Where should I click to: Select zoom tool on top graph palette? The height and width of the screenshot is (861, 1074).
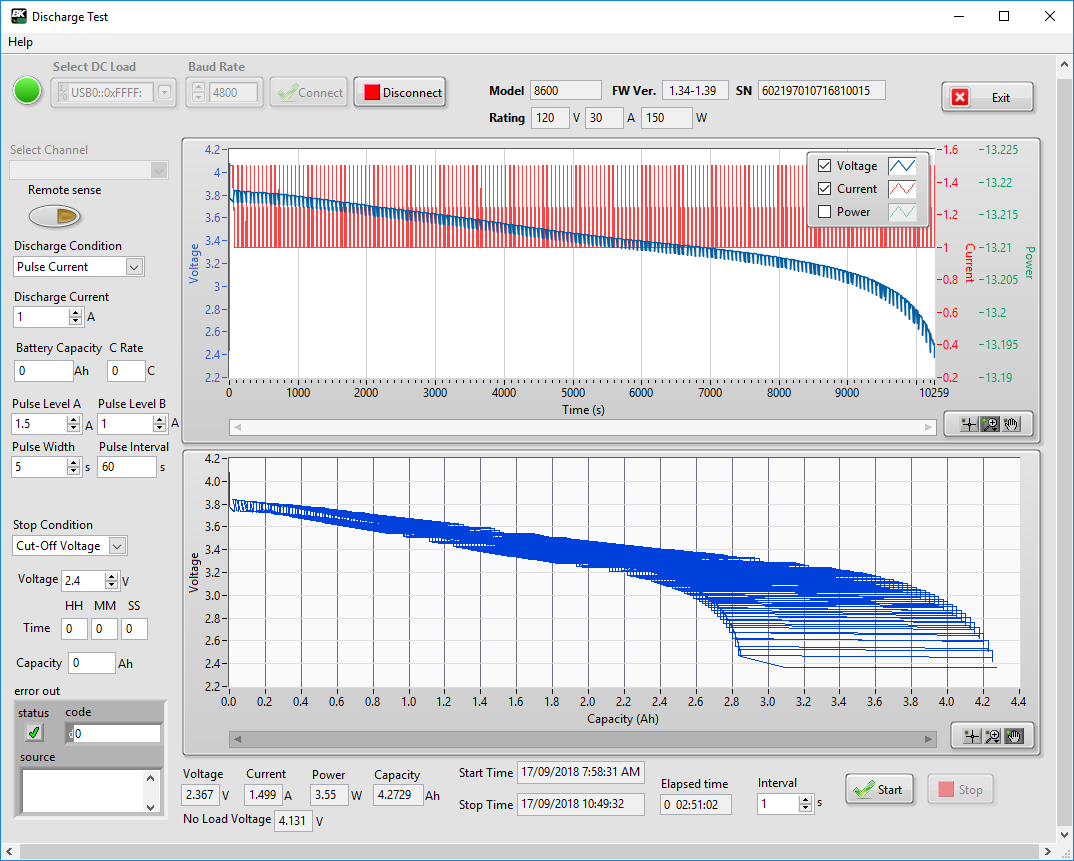[990, 424]
